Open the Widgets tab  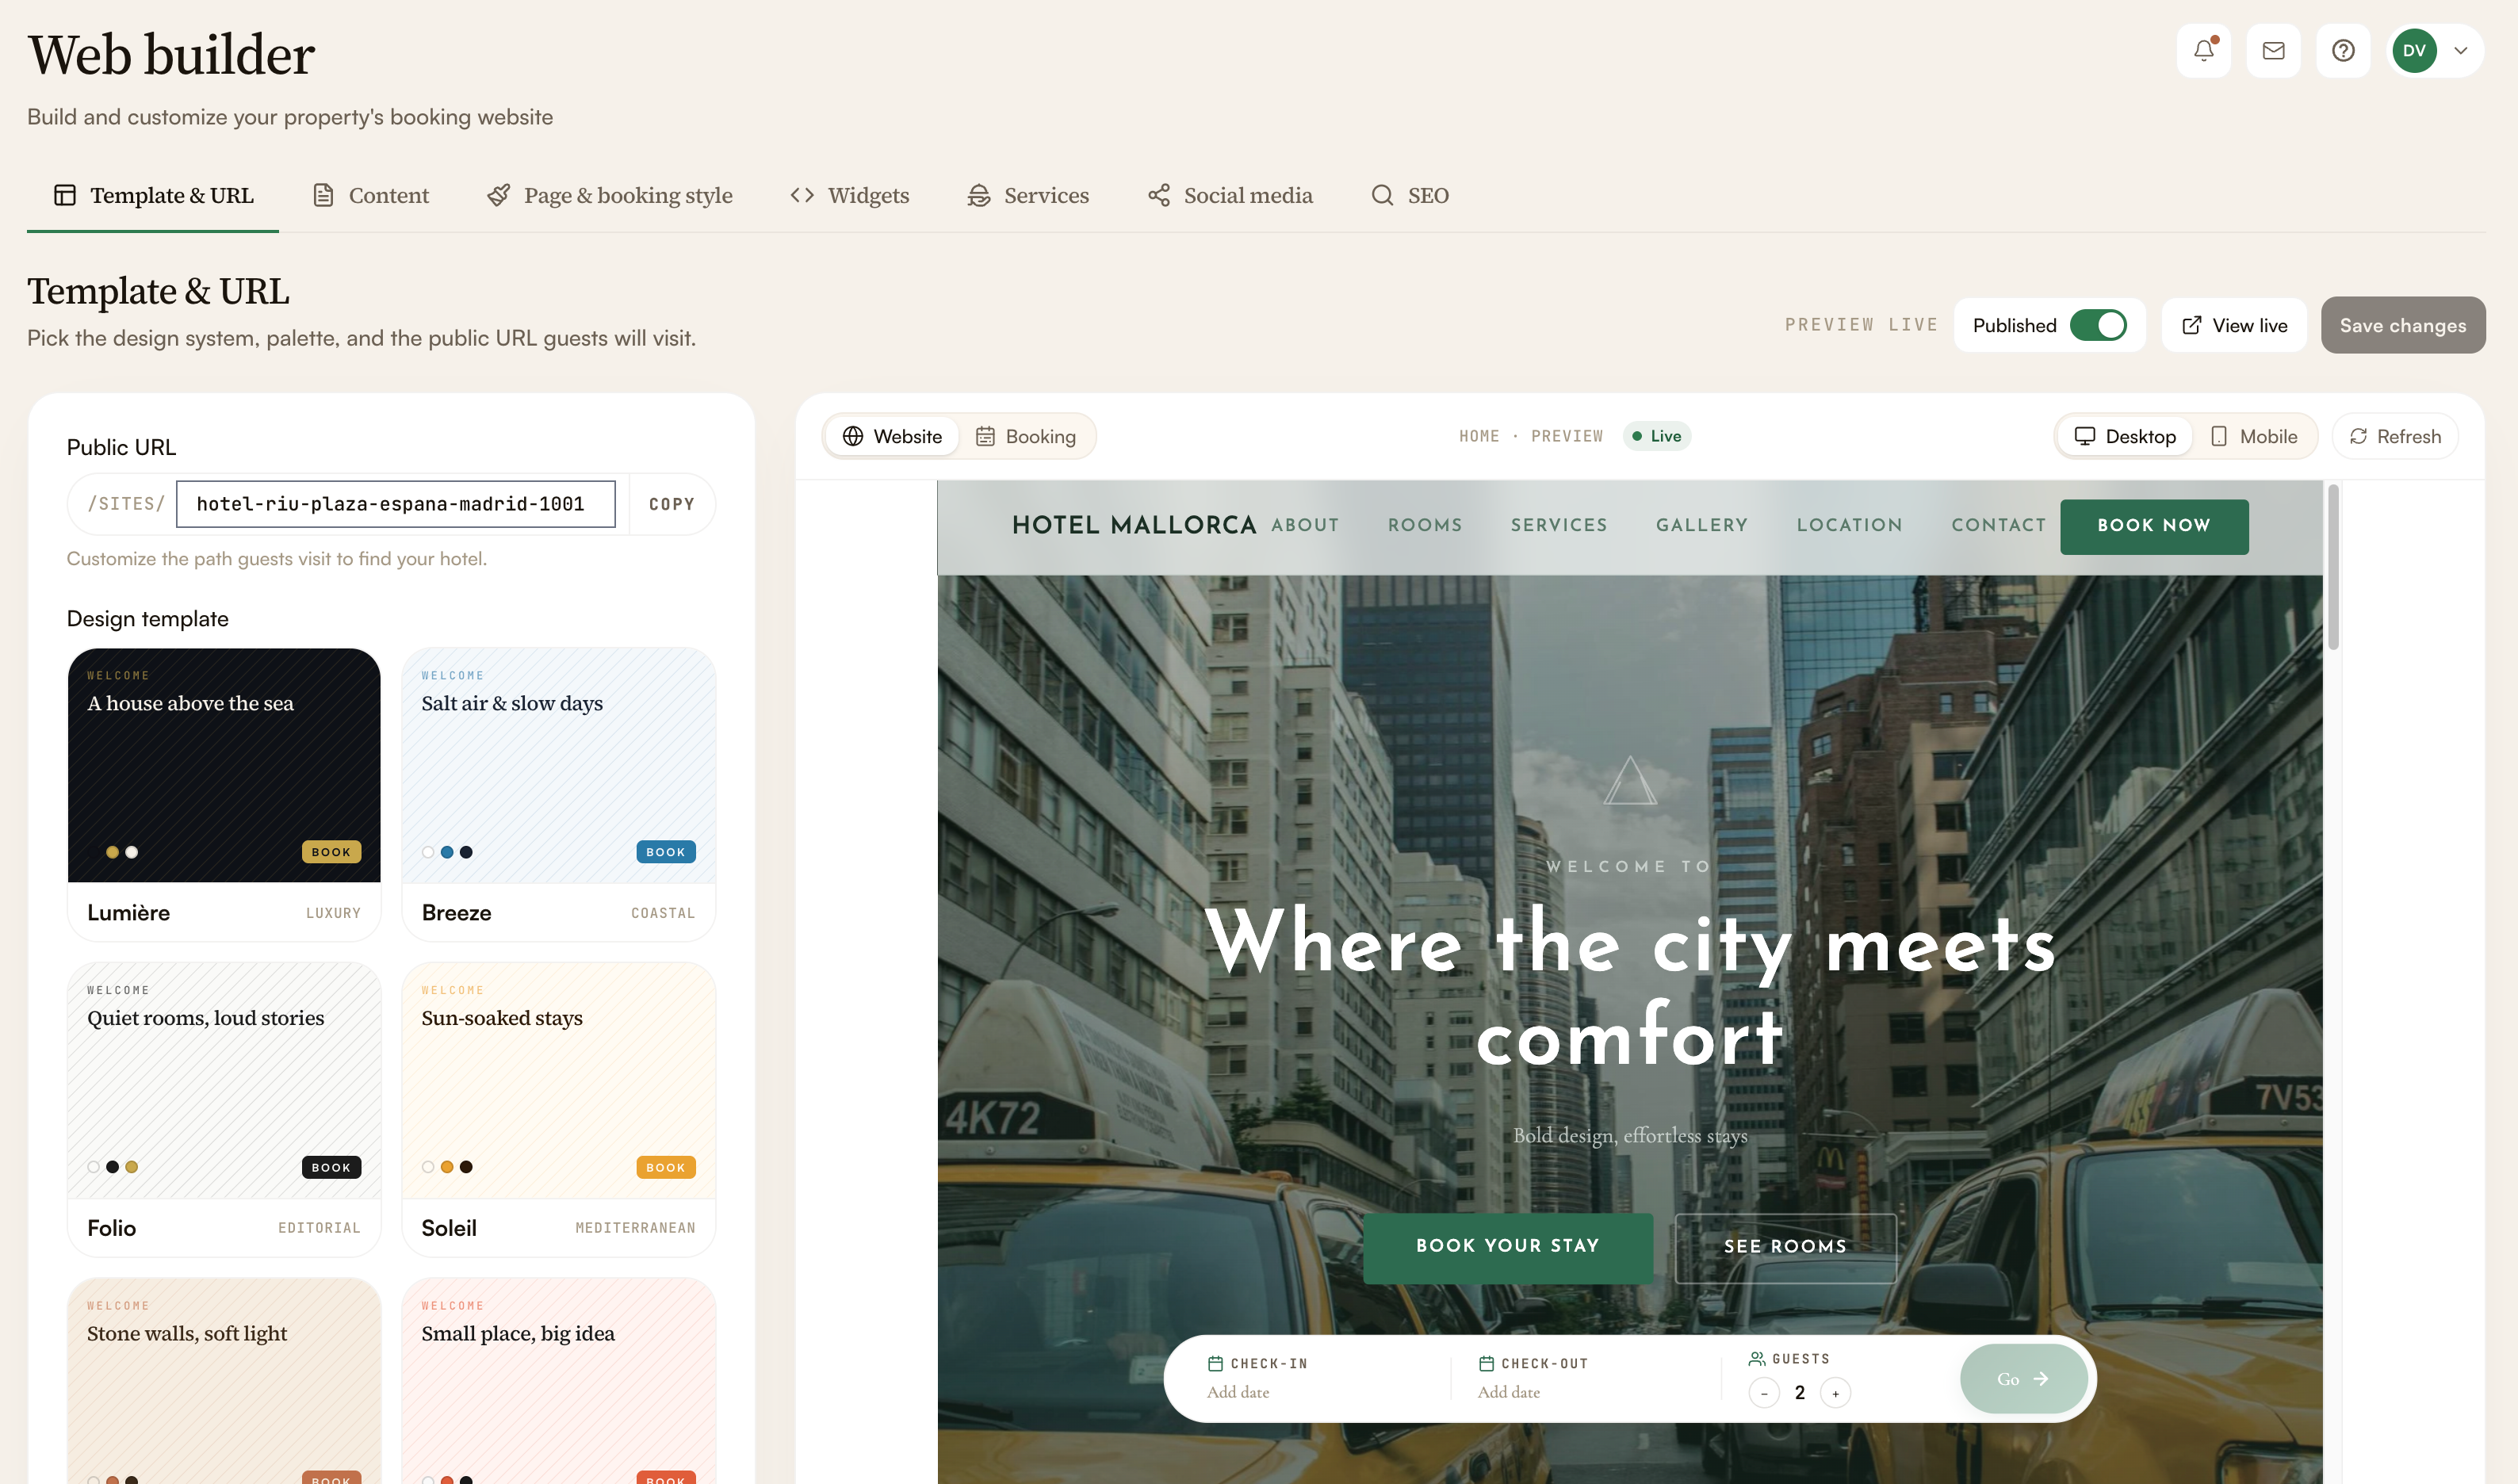pos(849,195)
